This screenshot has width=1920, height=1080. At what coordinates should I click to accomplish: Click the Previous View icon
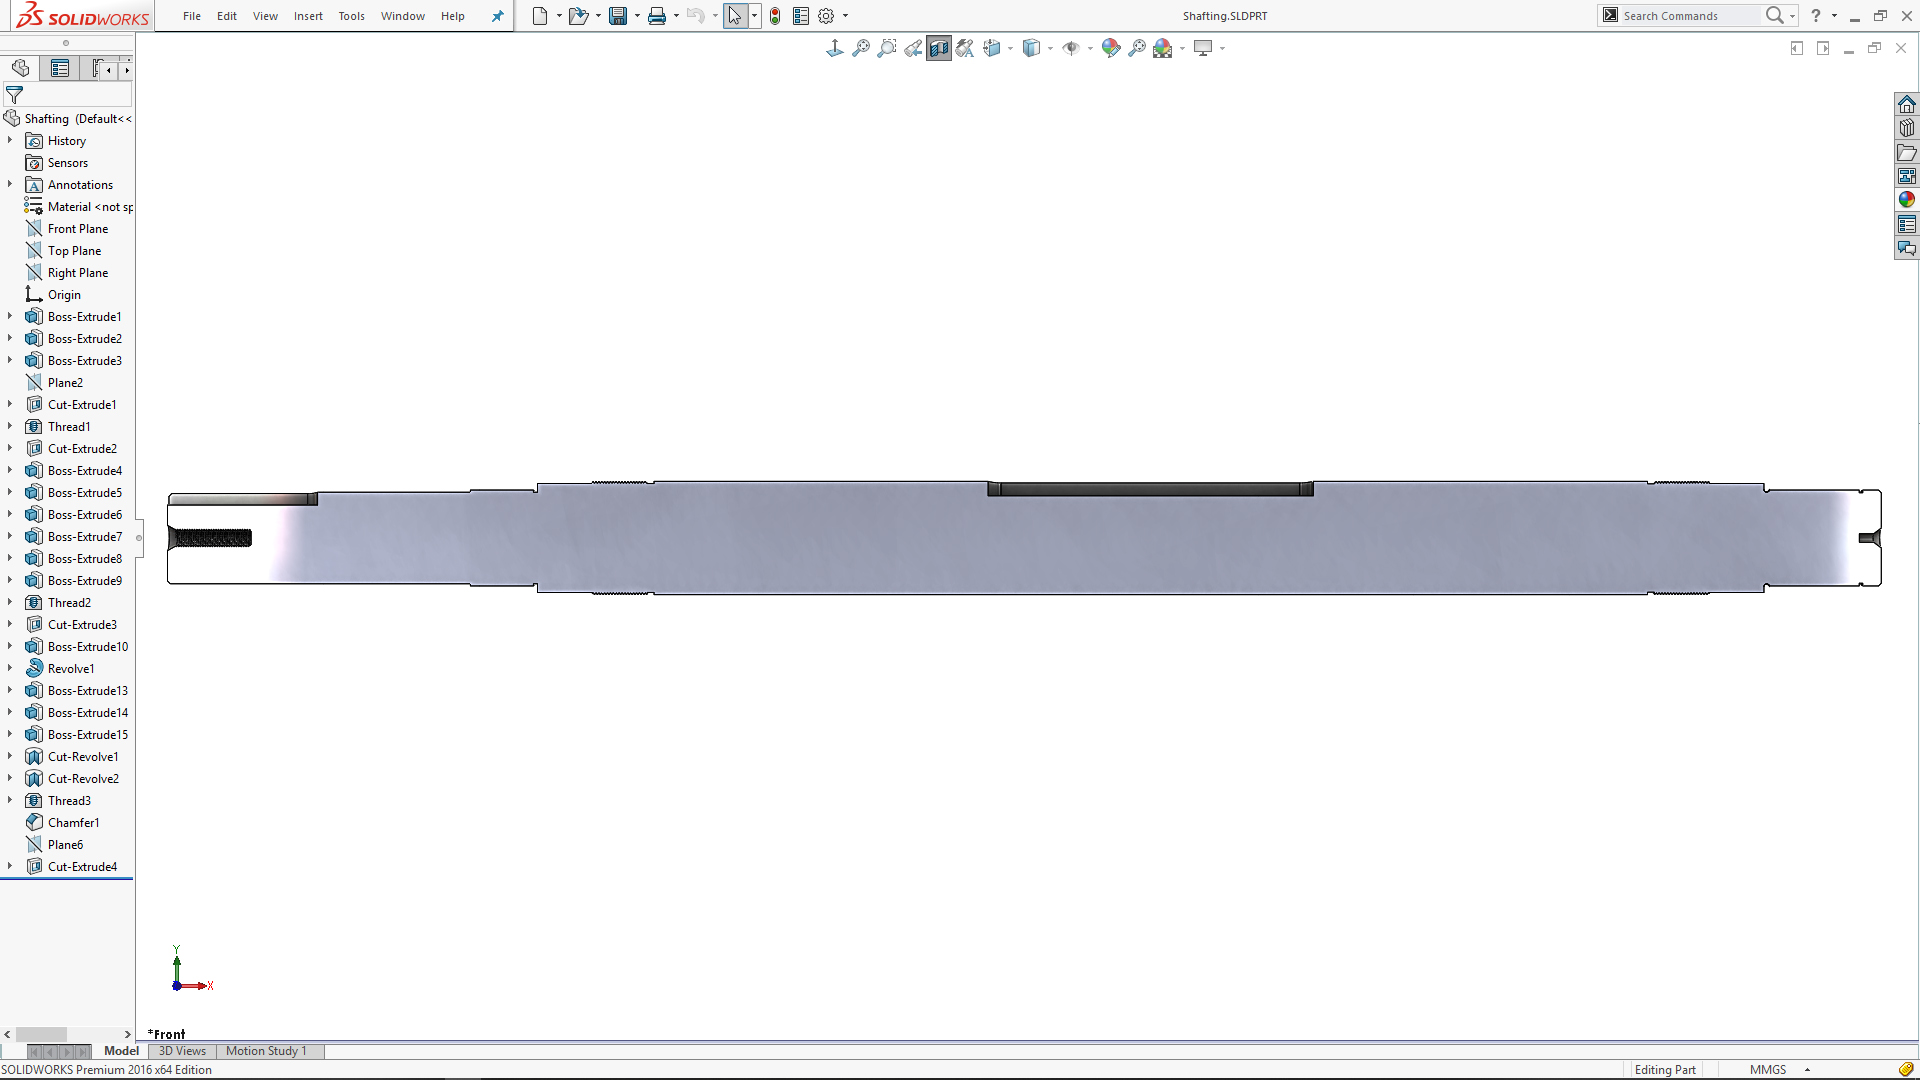point(913,48)
